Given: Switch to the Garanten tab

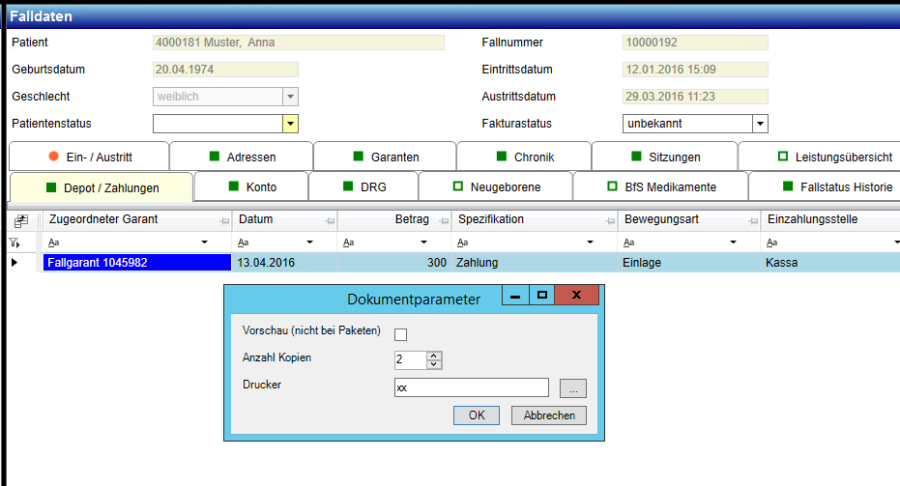Looking at the screenshot, I should click(x=385, y=157).
